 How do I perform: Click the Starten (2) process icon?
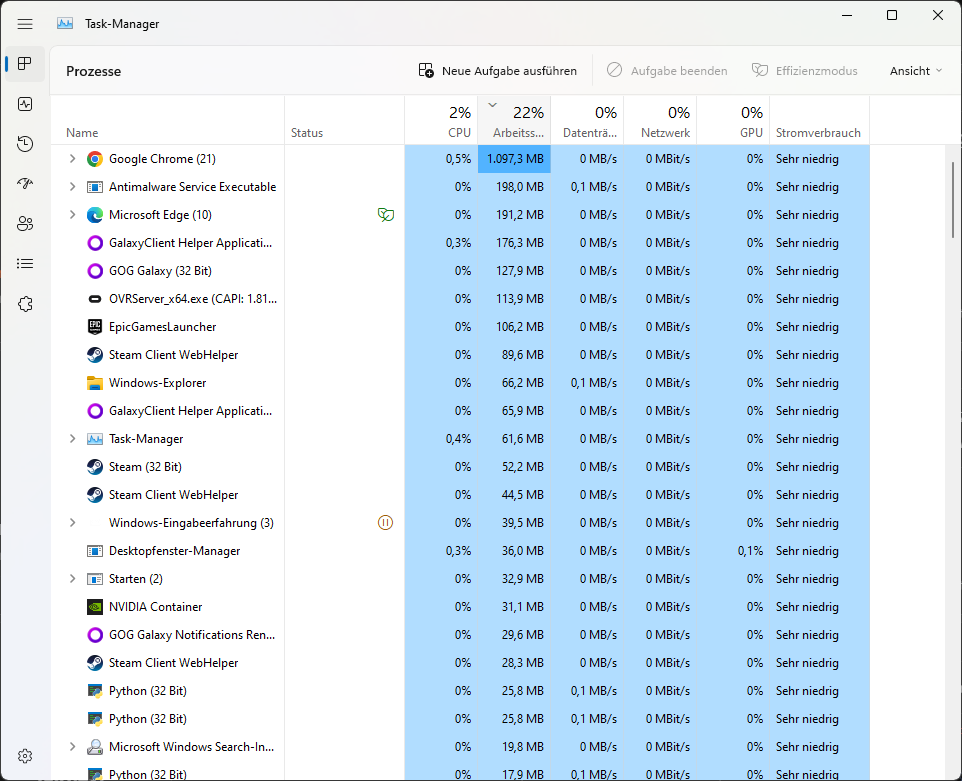point(94,579)
